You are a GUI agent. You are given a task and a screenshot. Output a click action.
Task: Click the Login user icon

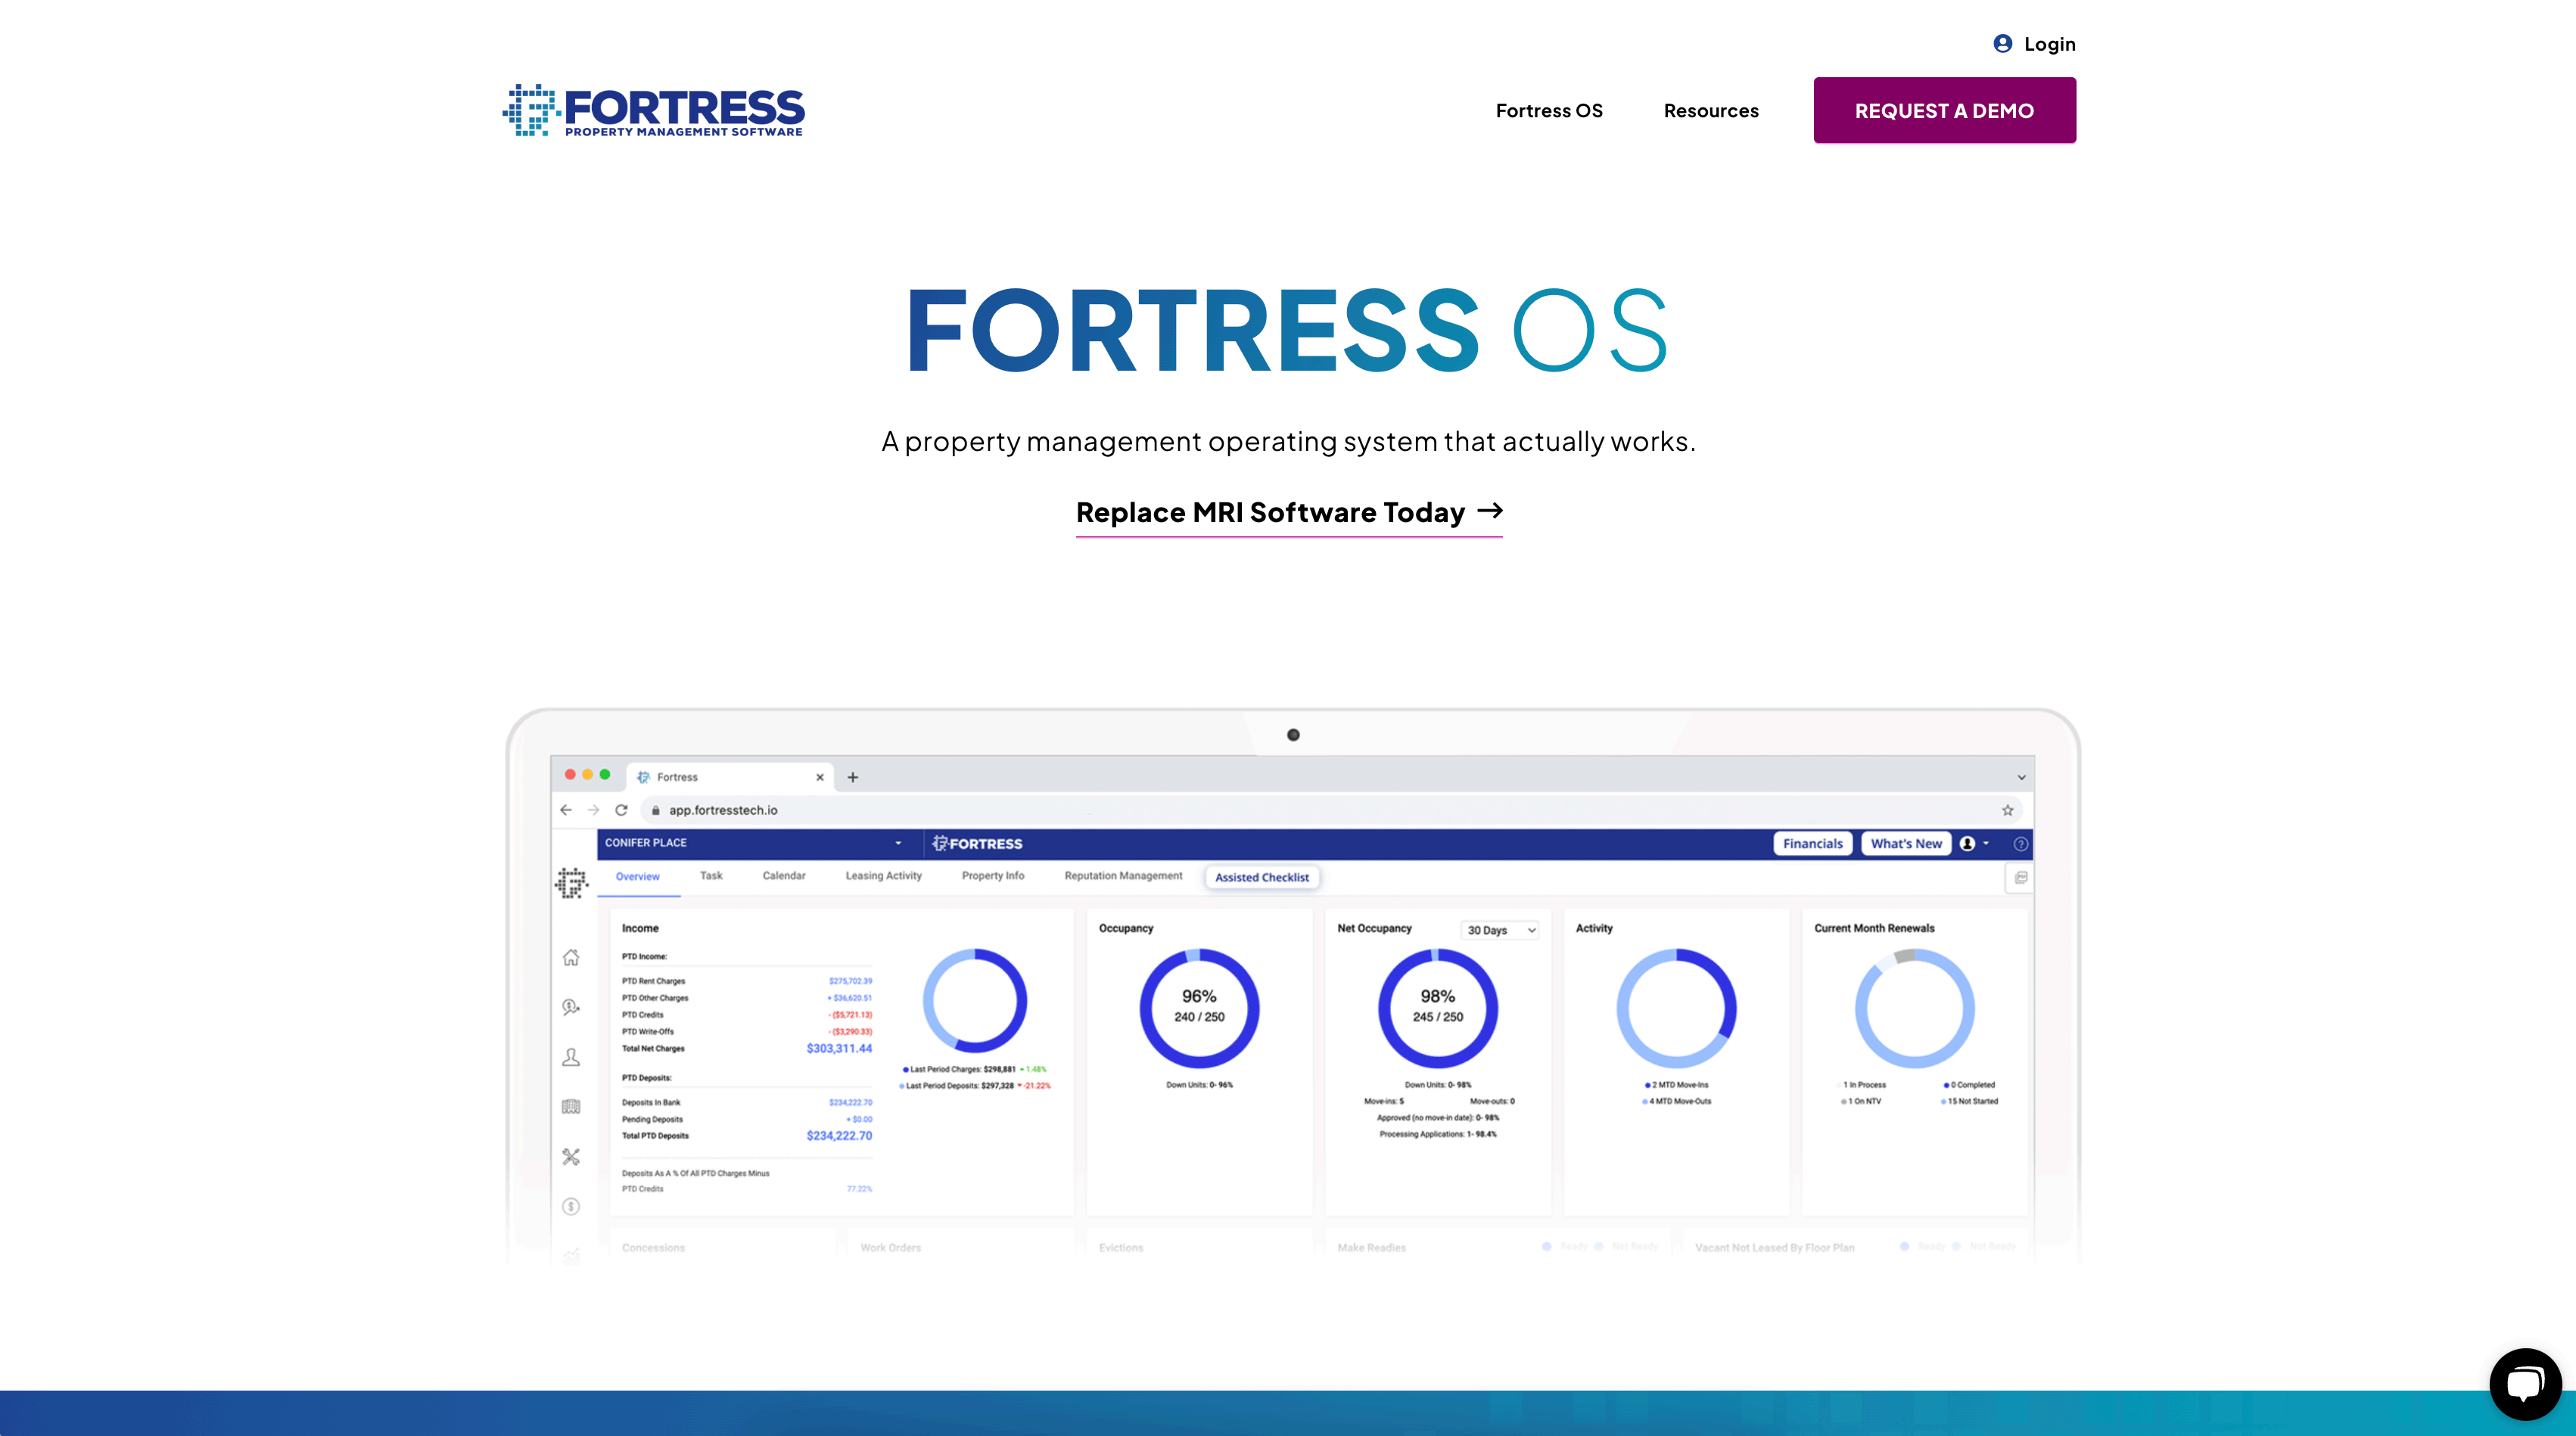pyautogui.click(x=2002, y=43)
